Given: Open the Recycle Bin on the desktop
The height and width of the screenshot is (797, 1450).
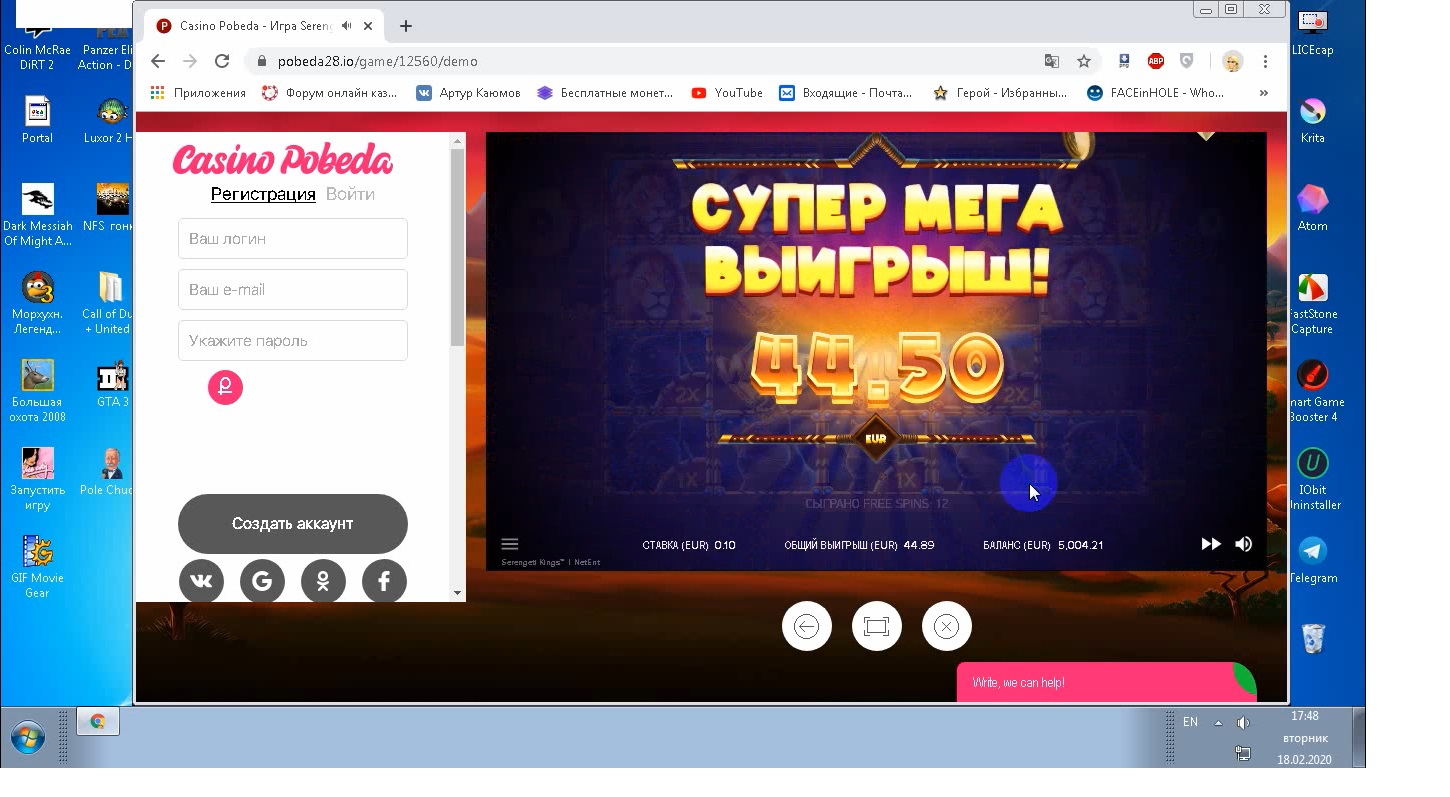Looking at the screenshot, I should point(1313,638).
